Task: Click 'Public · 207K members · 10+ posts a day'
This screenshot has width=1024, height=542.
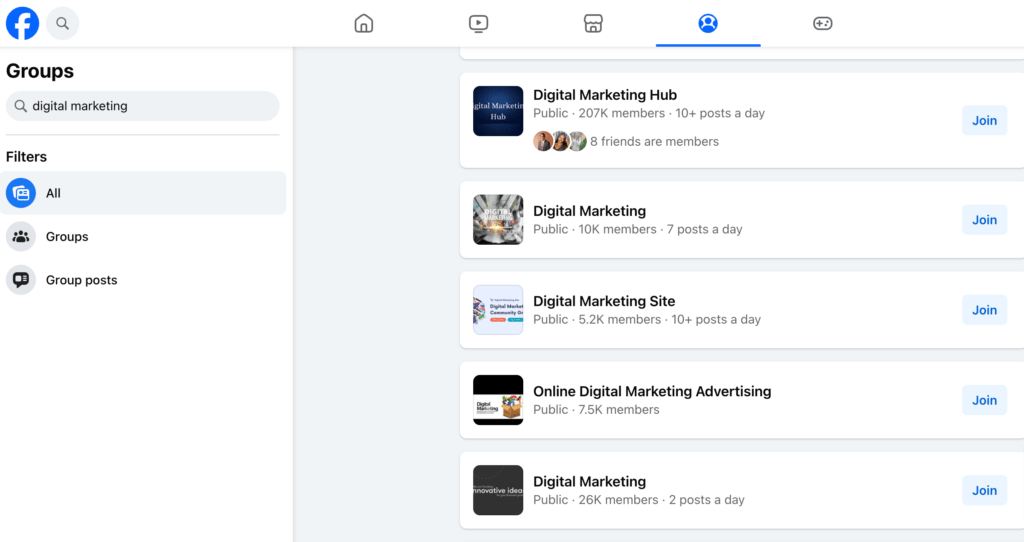Action: [x=648, y=113]
